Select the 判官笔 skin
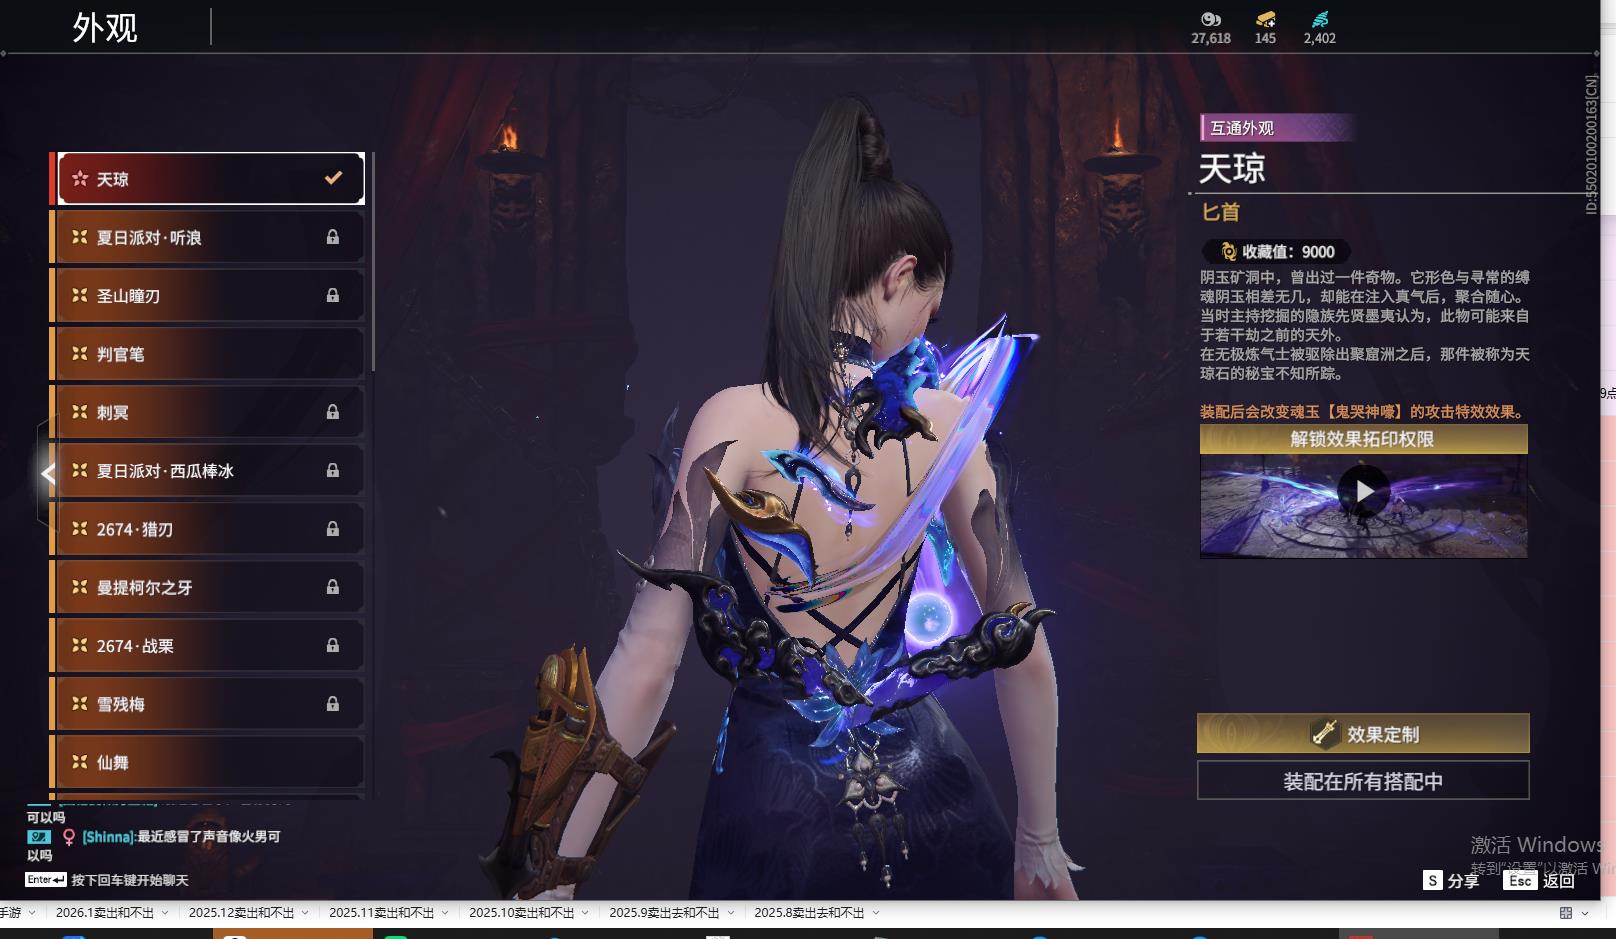This screenshot has width=1616, height=939. coord(209,353)
